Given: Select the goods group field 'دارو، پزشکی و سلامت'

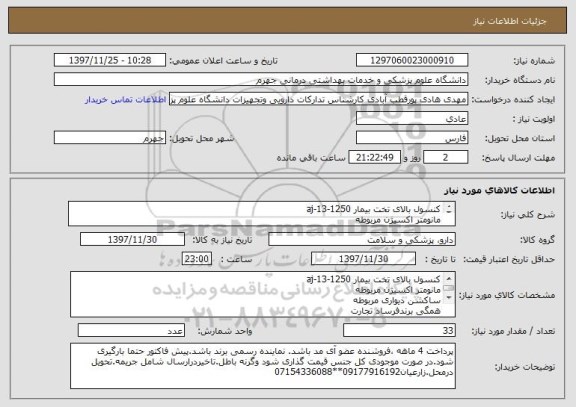Looking at the screenshot, I should (362, 239).
